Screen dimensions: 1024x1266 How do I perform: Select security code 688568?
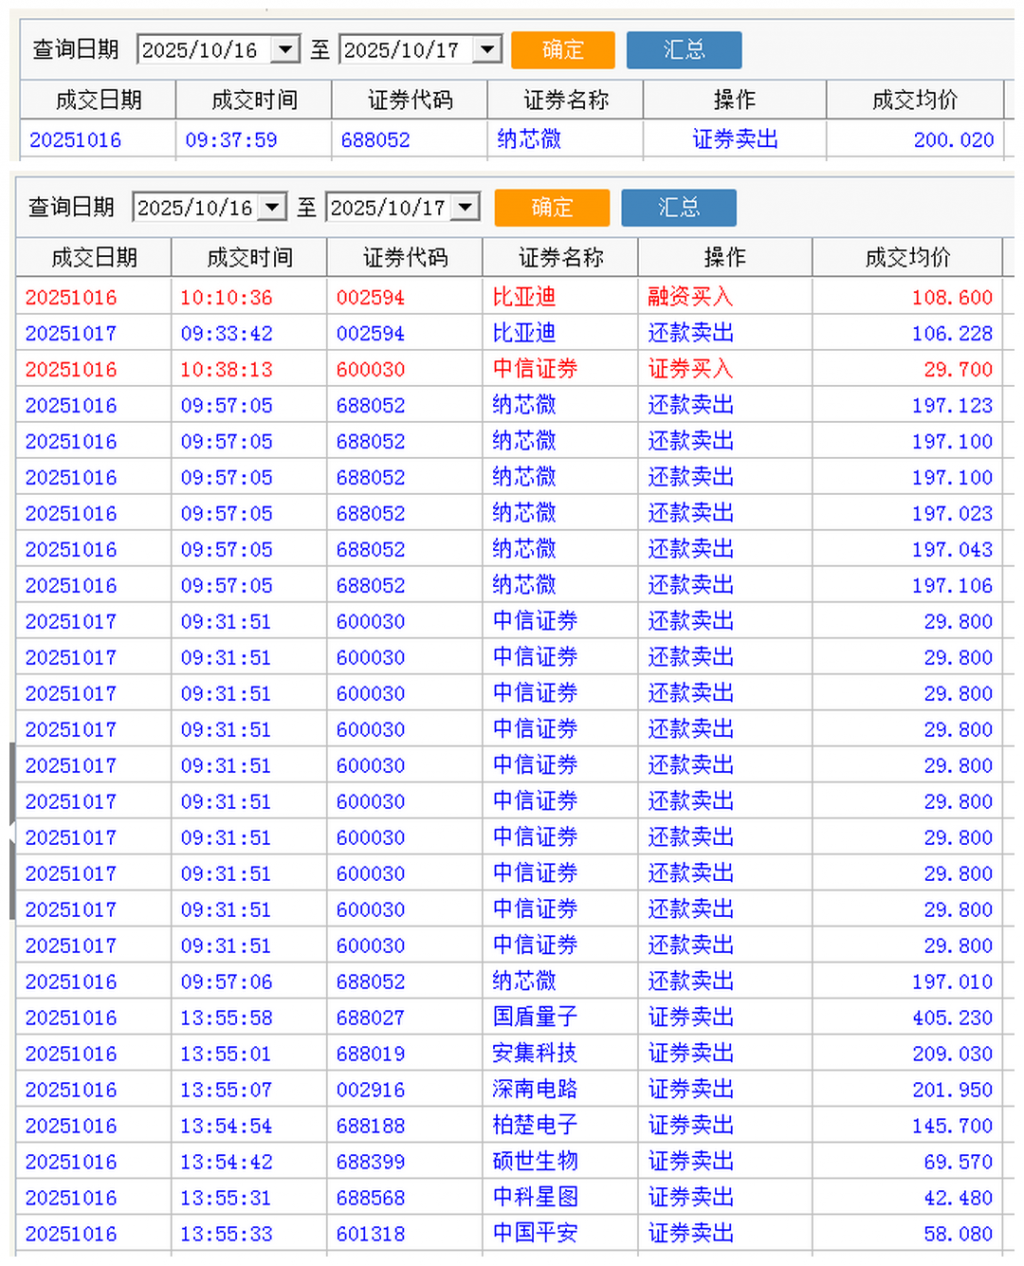(x=370, y=1197)
